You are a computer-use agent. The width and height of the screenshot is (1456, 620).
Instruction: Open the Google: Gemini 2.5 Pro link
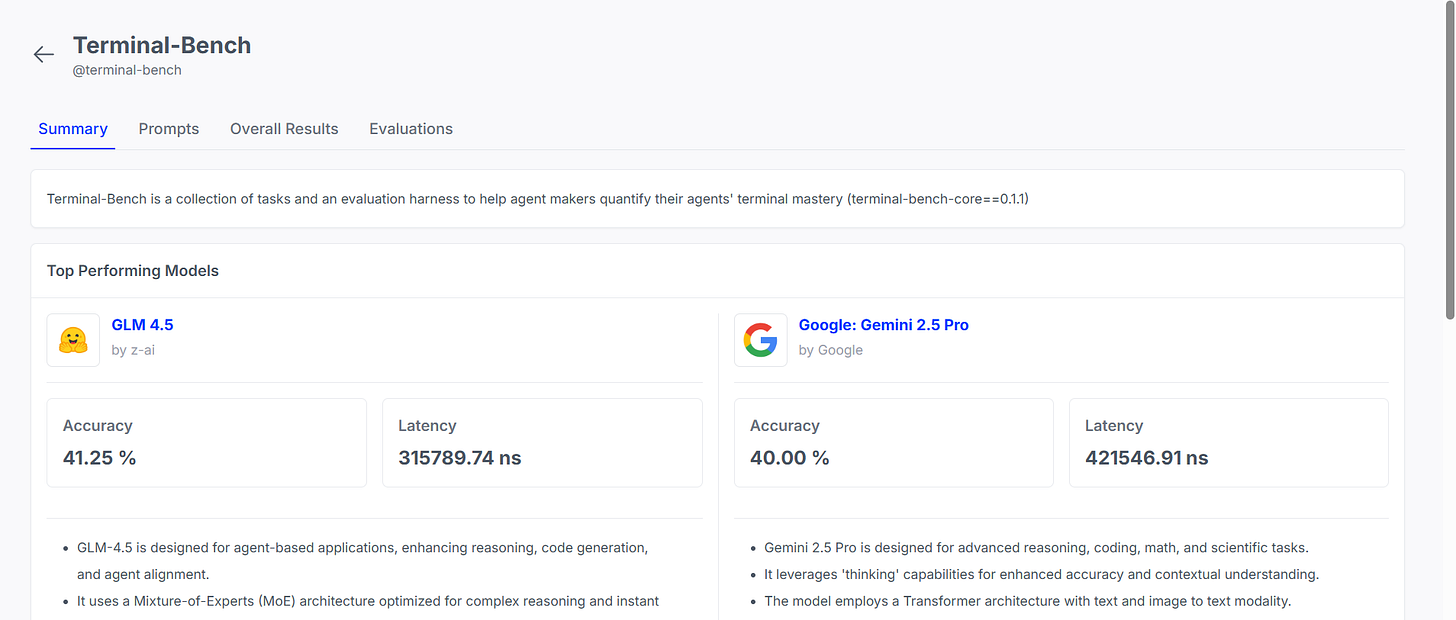tap(883, 325)
